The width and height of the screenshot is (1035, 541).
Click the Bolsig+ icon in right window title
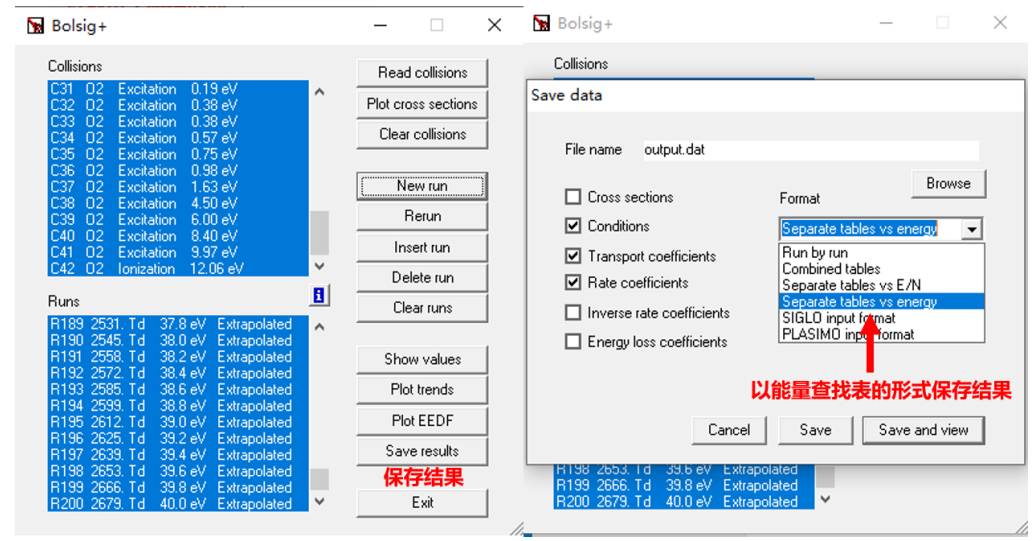541,24
